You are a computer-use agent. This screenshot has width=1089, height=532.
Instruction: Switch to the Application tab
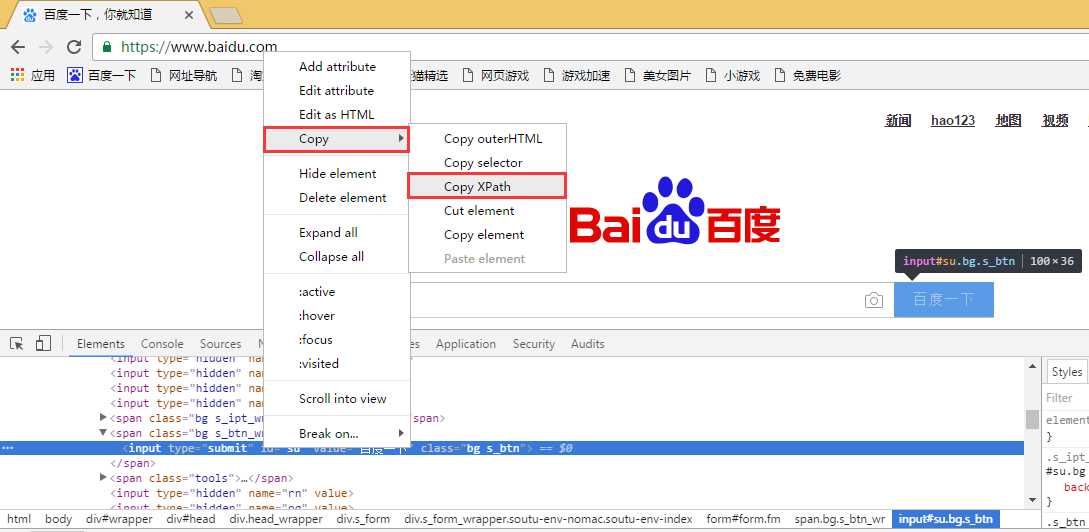pyautogui.click(x=466, y=344)
